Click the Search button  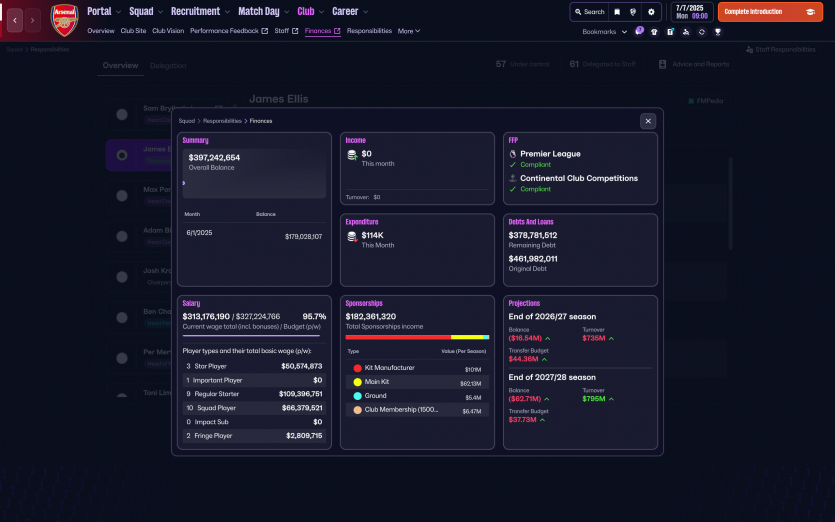coord(588,12)
